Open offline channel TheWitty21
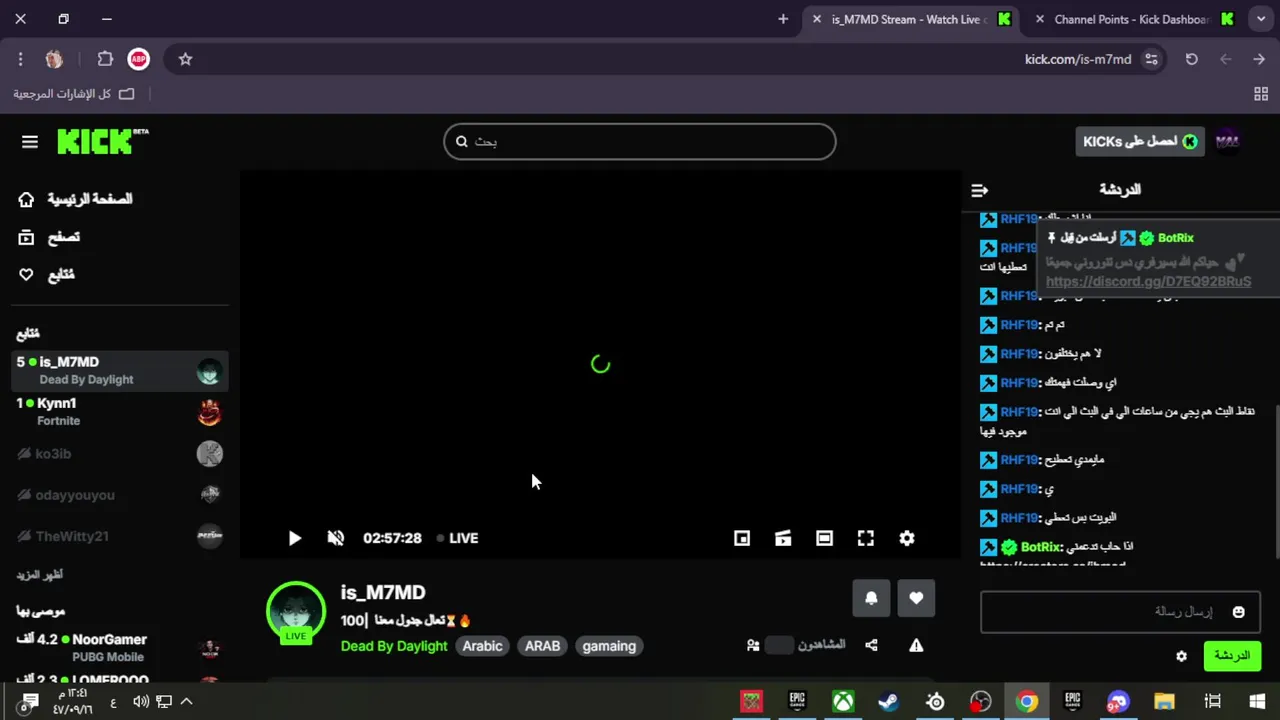The width and height of the screenshot is (1280, 720). (119, 536)
